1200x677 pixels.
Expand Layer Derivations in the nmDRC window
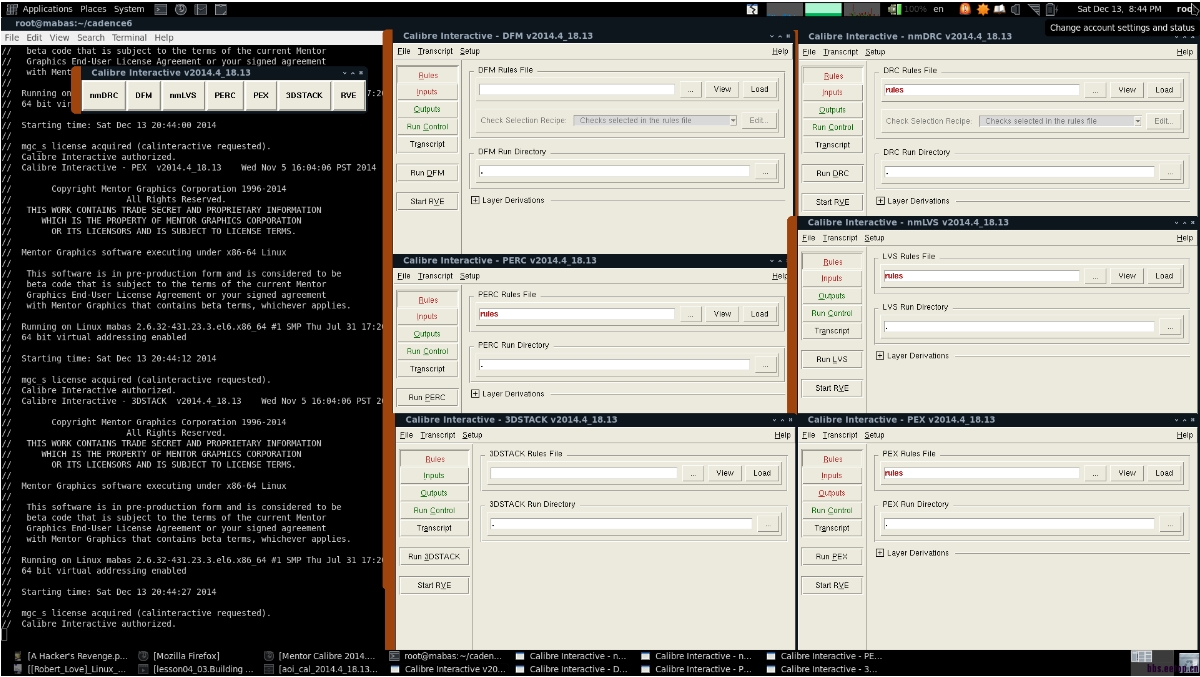(x=880, y=201)
